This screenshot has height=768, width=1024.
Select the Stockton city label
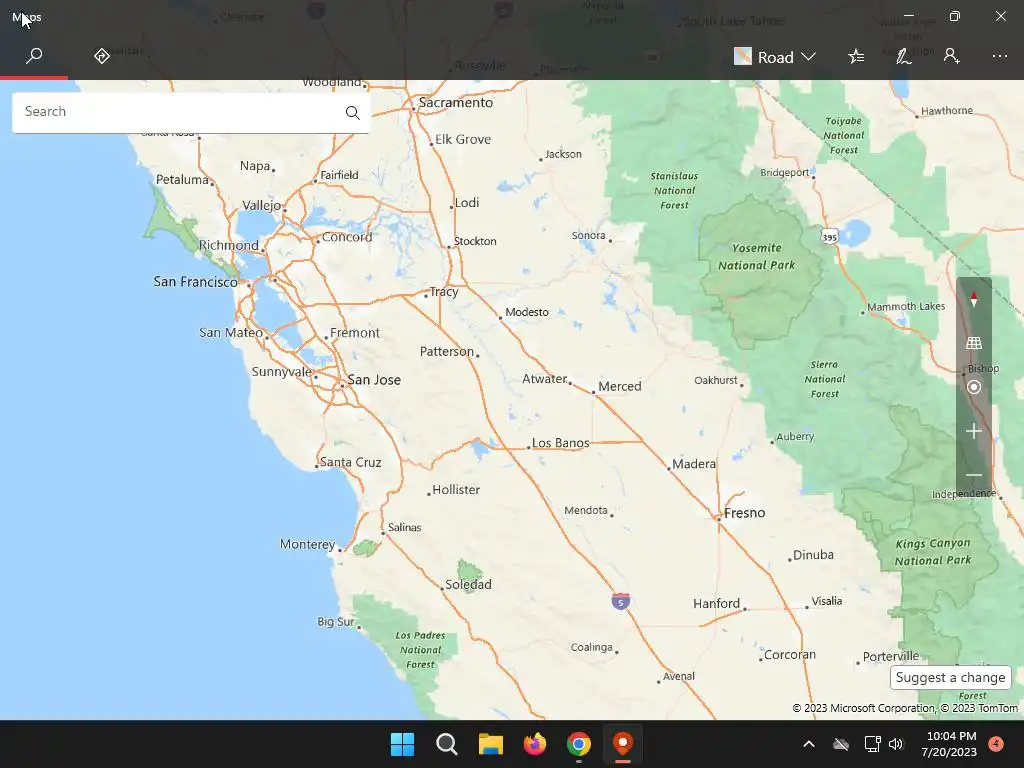click(x=475, y=241)
